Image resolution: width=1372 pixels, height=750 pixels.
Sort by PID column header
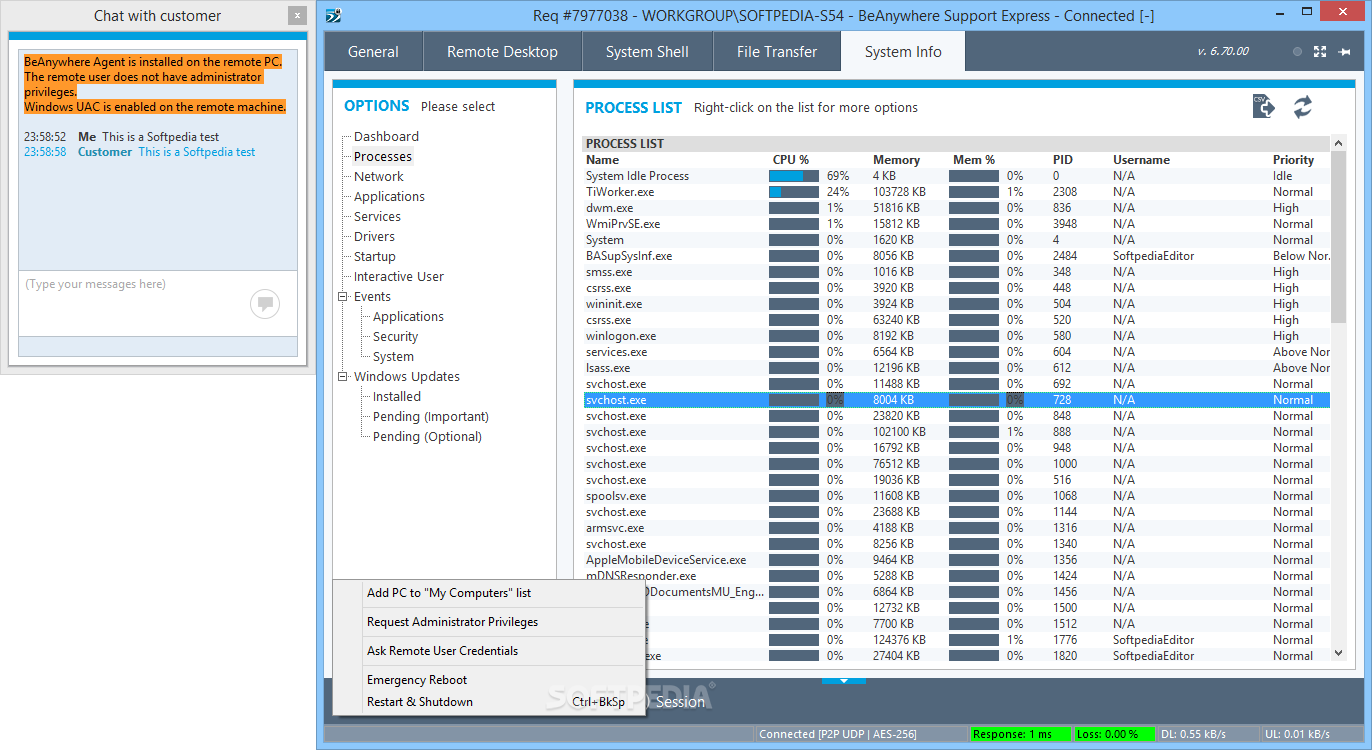pos(1062,160)
